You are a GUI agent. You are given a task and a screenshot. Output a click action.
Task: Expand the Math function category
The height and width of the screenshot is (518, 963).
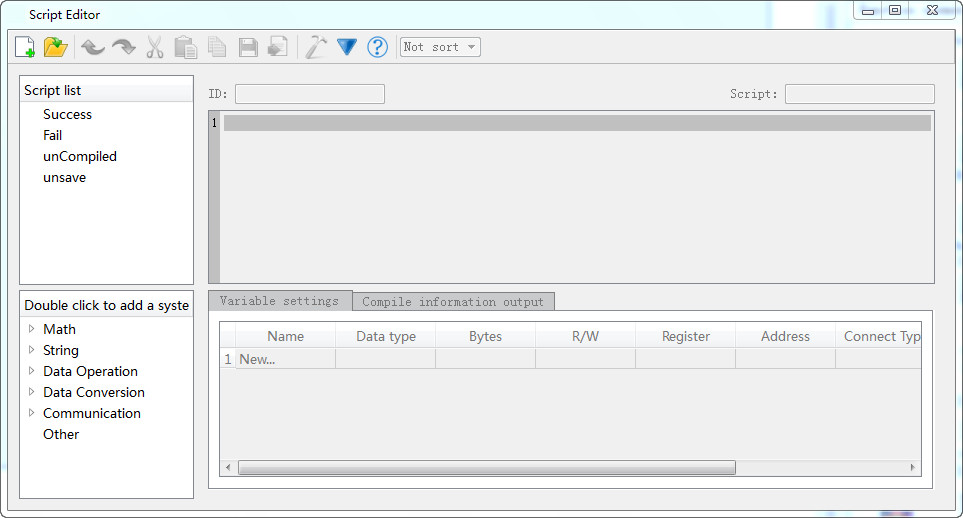point(31,329)
